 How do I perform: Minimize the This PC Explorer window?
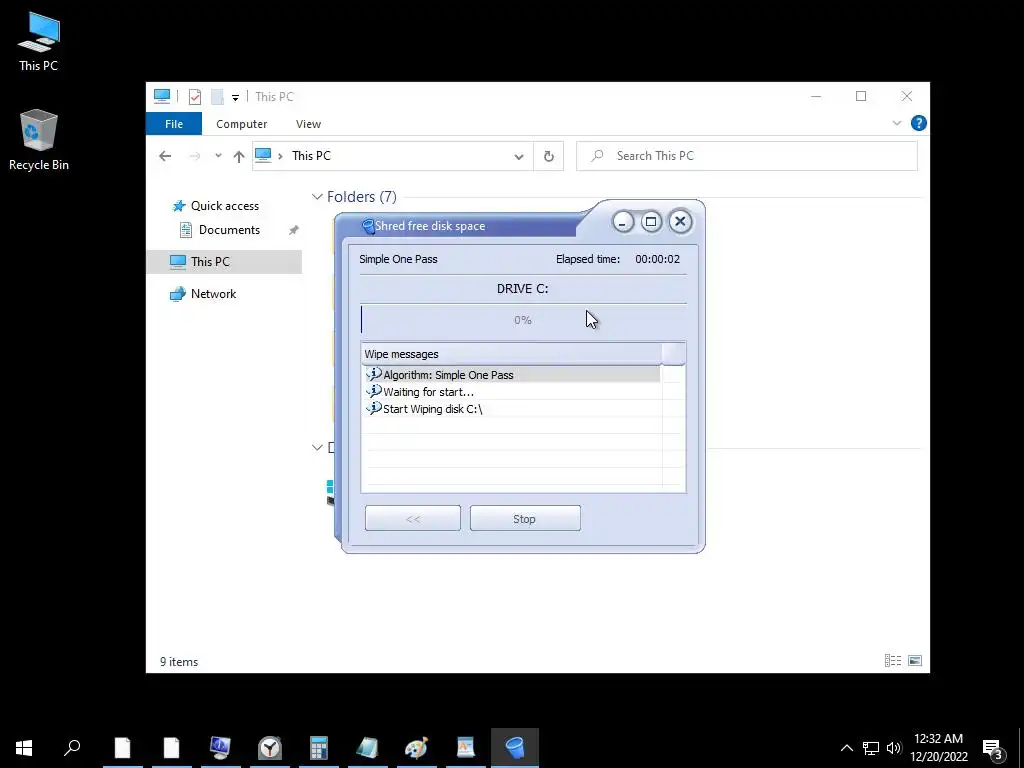[816, 97]
